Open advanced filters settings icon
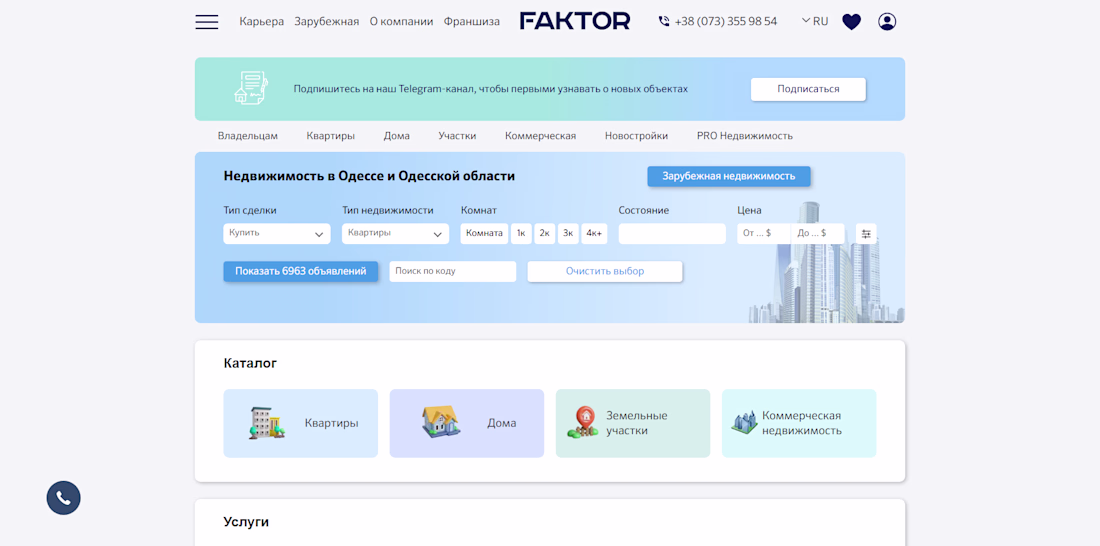 [x=866, y=234]
